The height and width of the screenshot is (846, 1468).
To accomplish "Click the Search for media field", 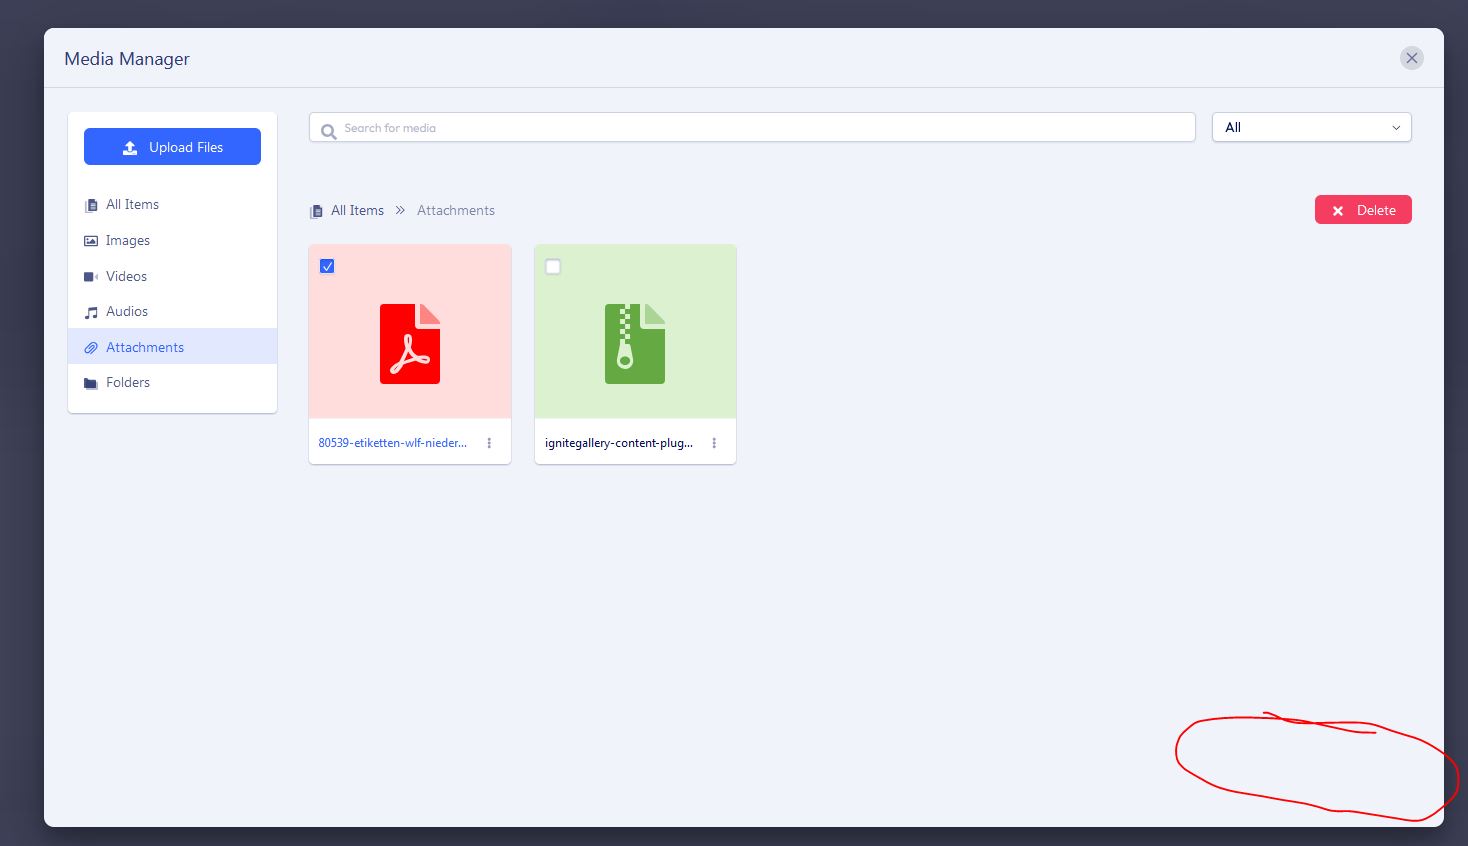I will [760, 128].
